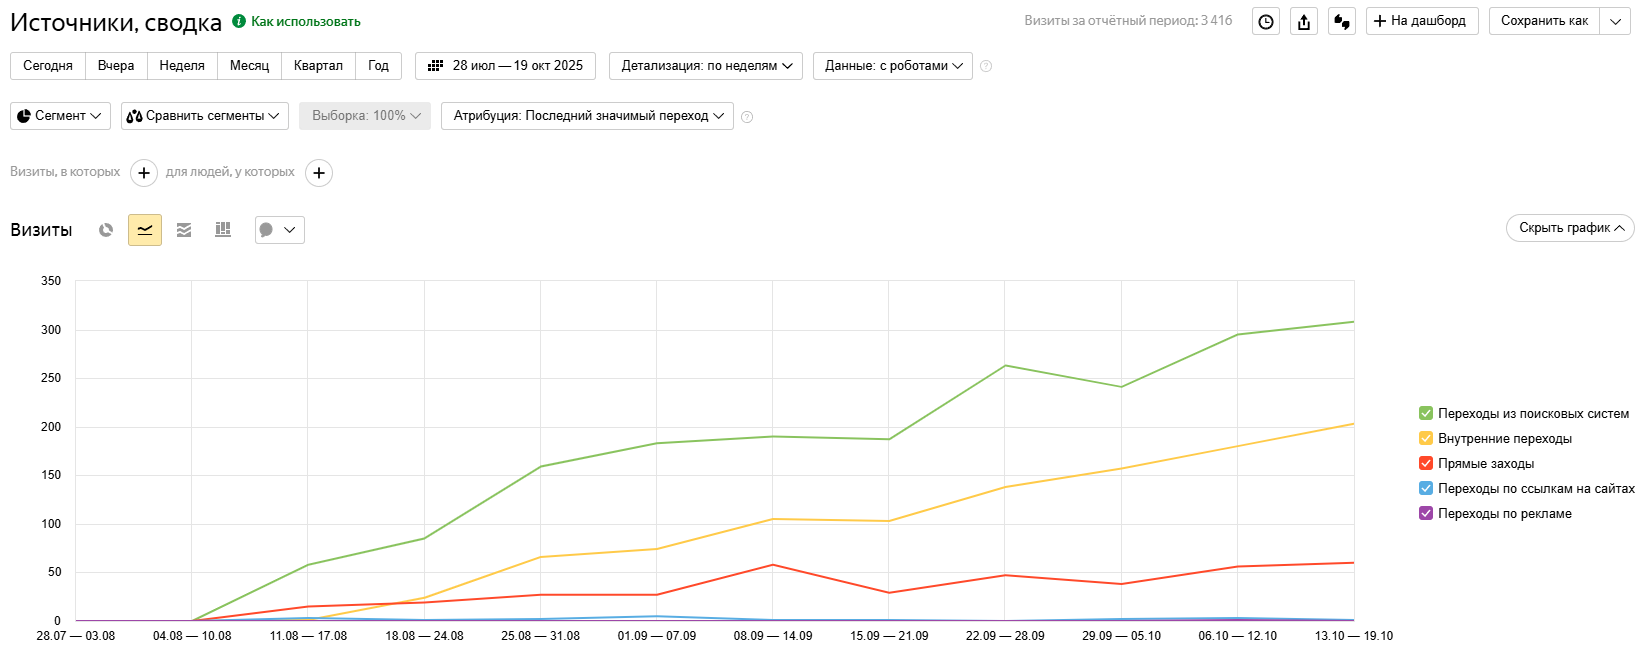Switch to stacked area chart view
Image resolution: width=1646 pixels, height=651 pixels.
(x=184, y=230)
